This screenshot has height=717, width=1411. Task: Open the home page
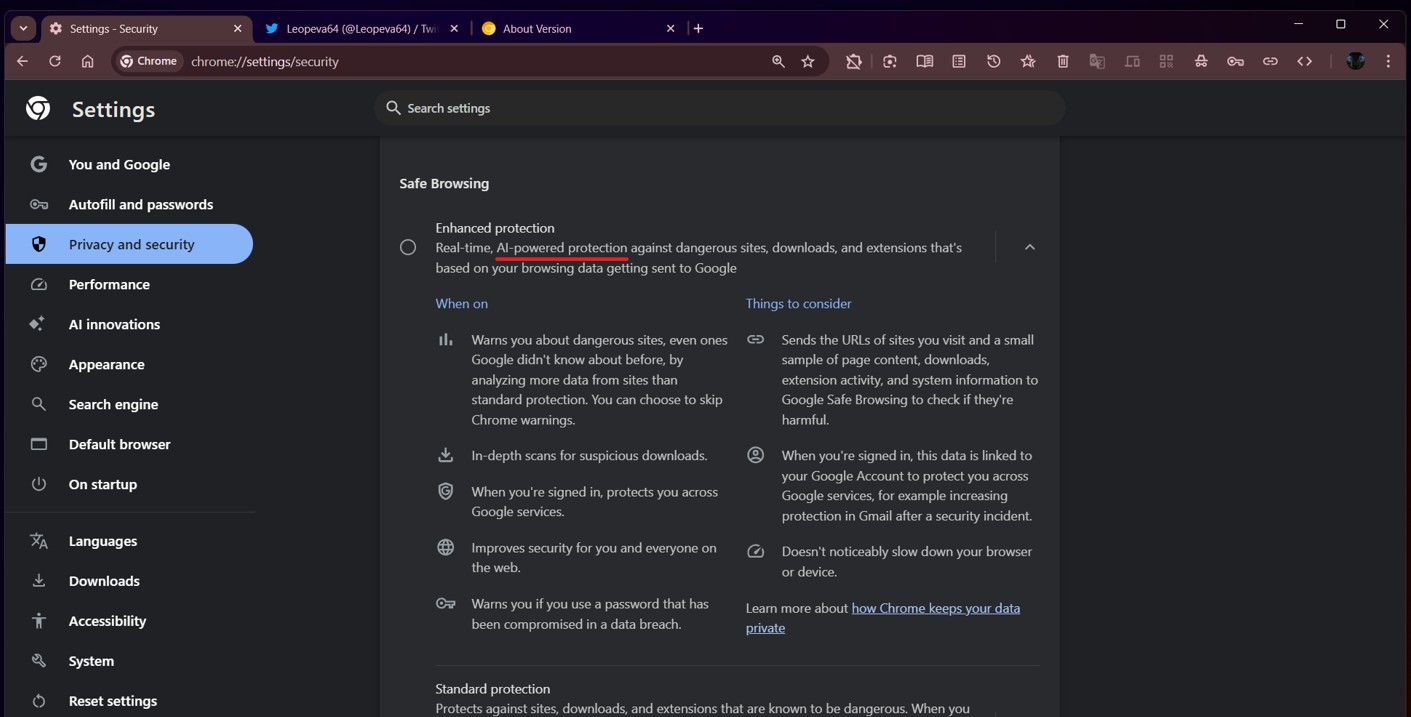[88, 61]
